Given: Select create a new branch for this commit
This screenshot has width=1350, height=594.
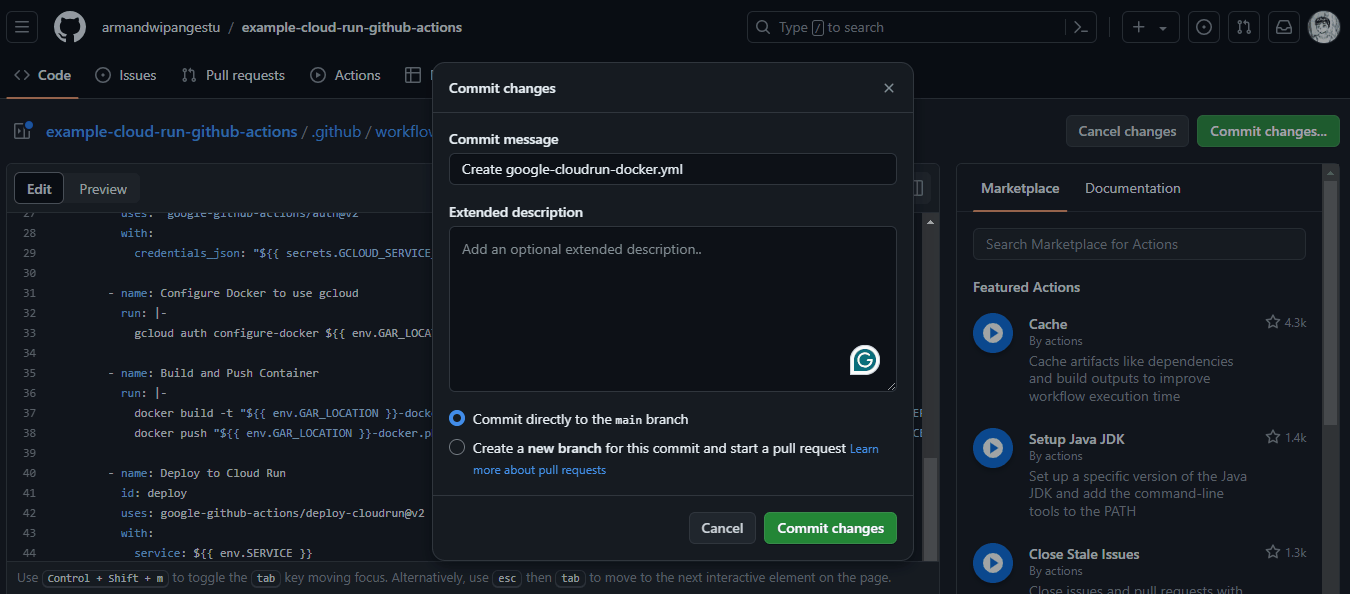Looking at the screenshot, I should point(457,447).
